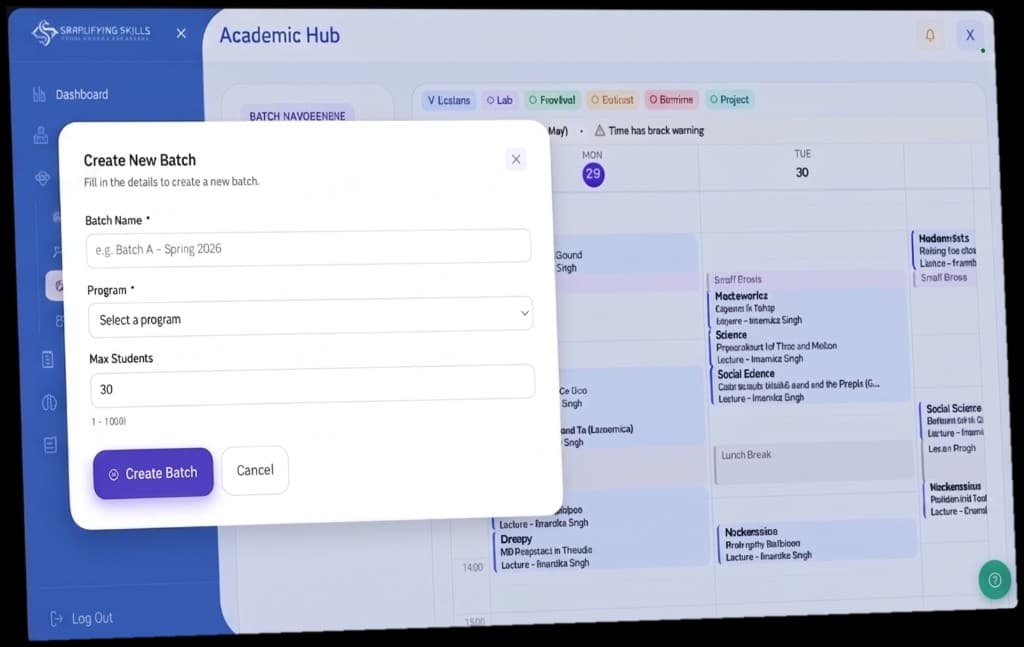Click the Simplifying Skills logo
This screenshot has height=647, width=1024.
(91, 32)
